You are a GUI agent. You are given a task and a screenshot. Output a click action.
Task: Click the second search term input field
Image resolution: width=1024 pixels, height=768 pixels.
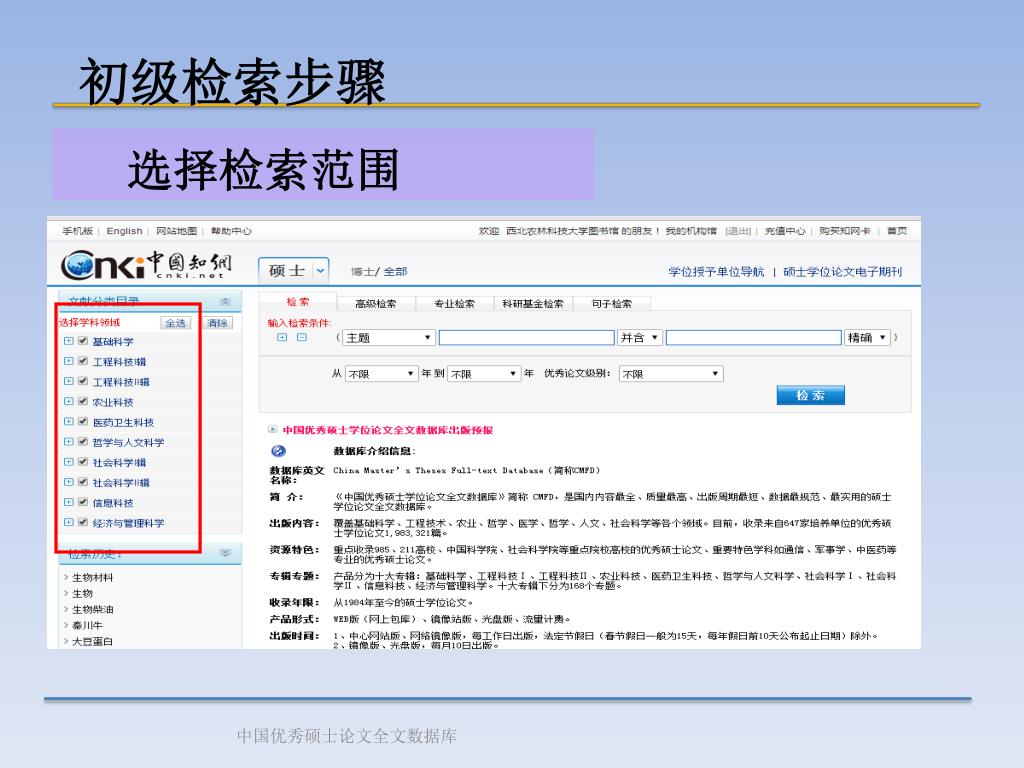[x=754, y=338]
